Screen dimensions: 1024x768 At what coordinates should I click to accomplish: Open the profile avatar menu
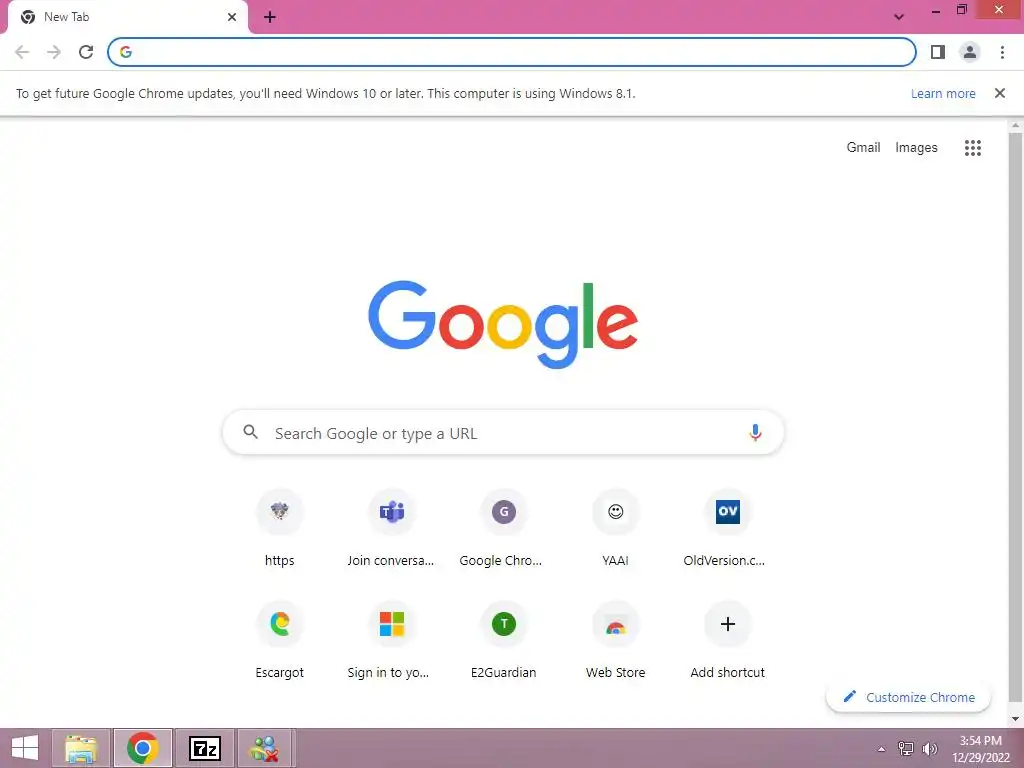[970, 52]
